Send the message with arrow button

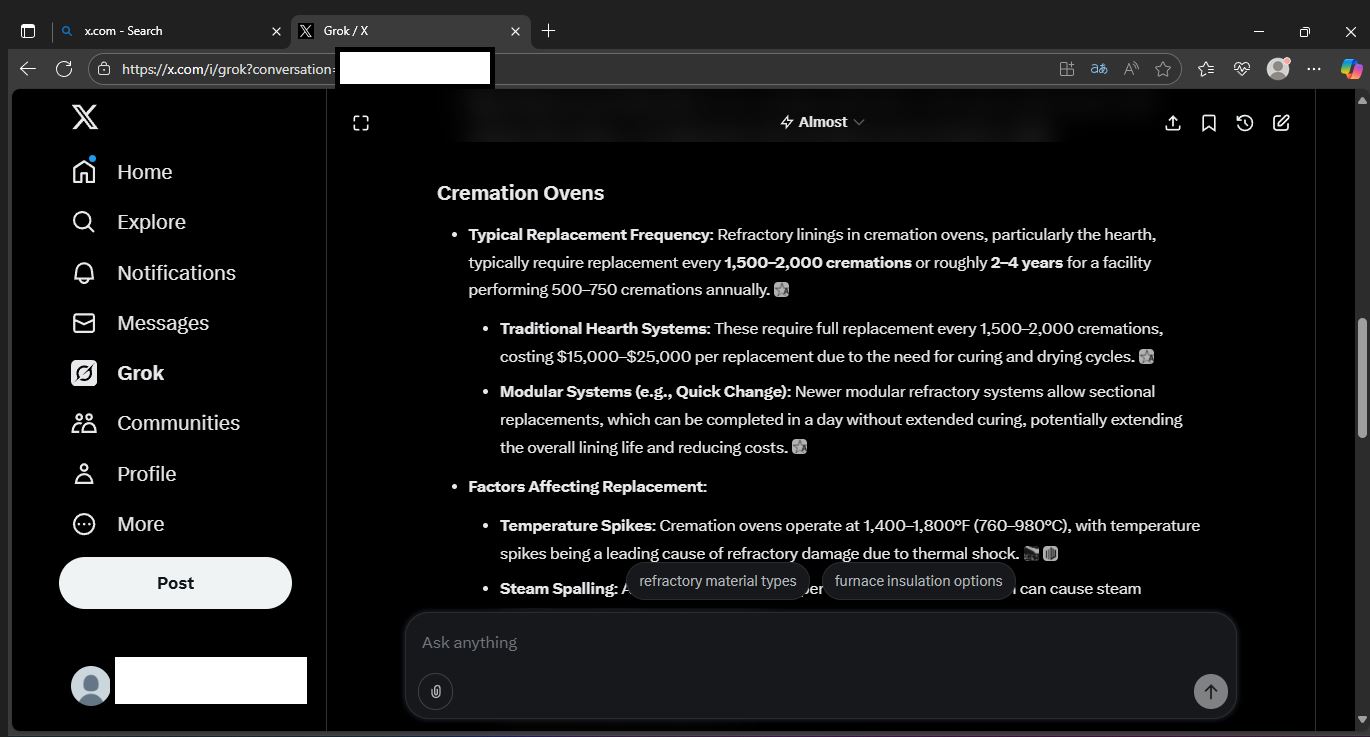(x=1210, y=691)
